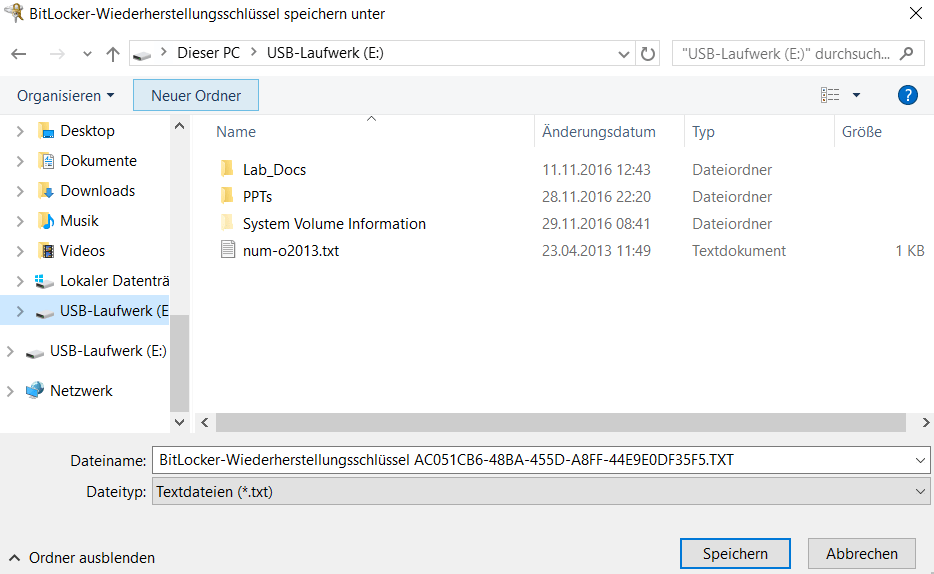Open the help question mark icon
Image resolution: width=934 pixels, height=574 pixels.
point(908,96)
